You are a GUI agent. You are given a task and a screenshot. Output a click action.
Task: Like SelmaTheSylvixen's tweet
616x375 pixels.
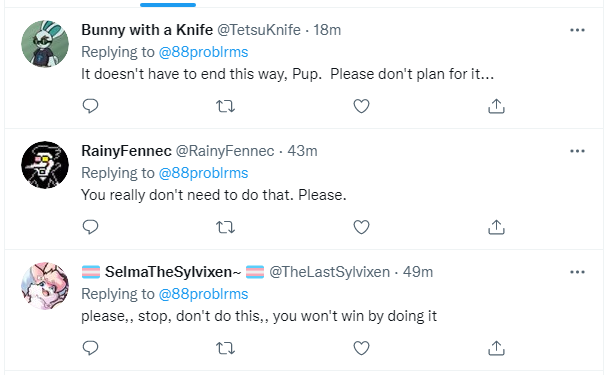pos(361,348)
